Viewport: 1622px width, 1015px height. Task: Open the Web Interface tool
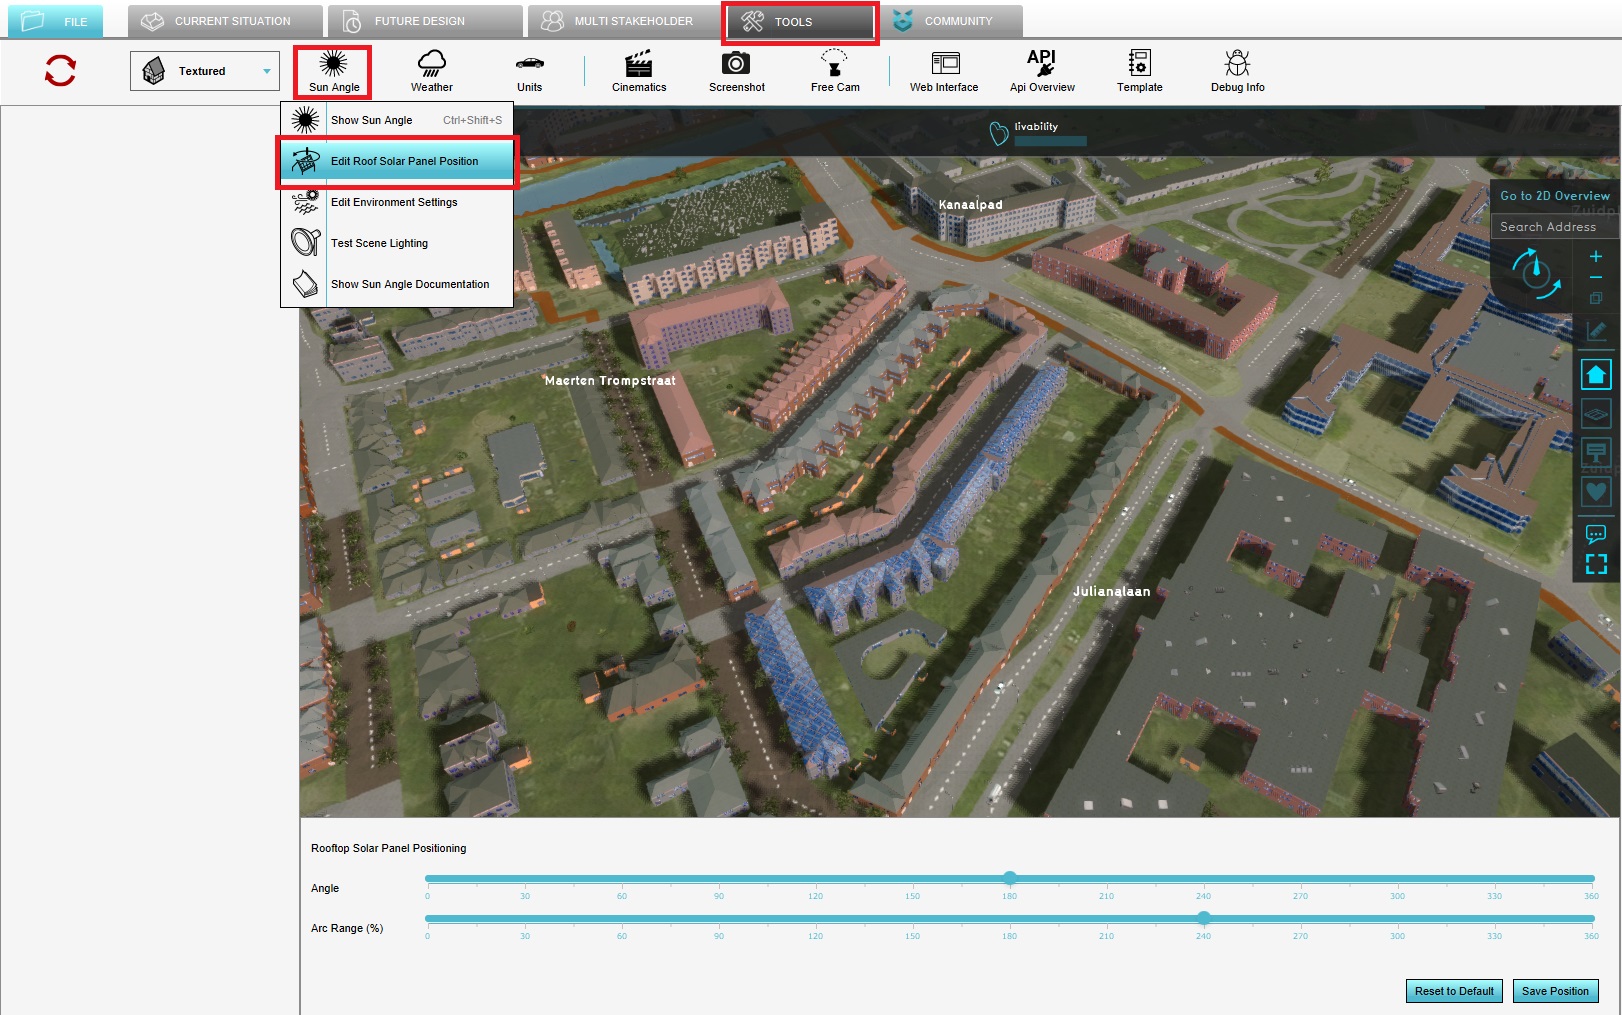pyautogui.click(x=944, y=71)
